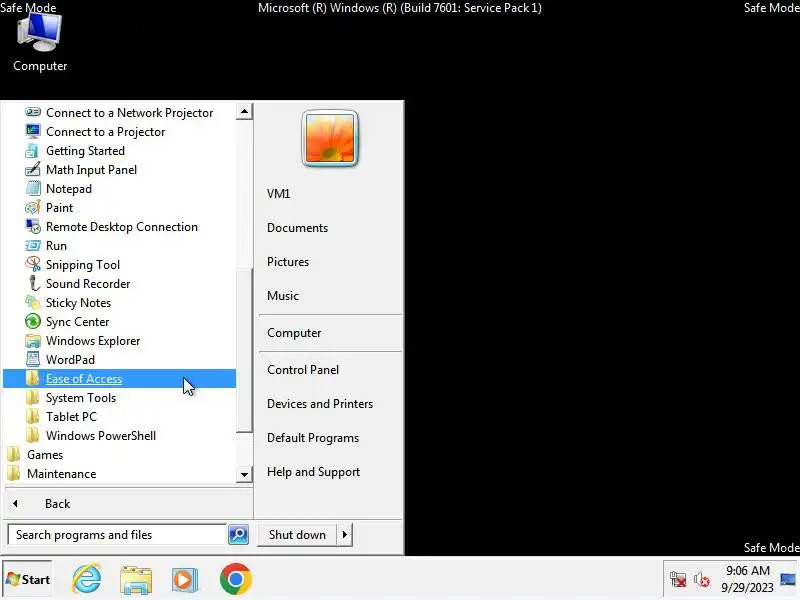
Task: Click the network disconnected tray icon
Action: pyautogui.click(x=678, y=580)
